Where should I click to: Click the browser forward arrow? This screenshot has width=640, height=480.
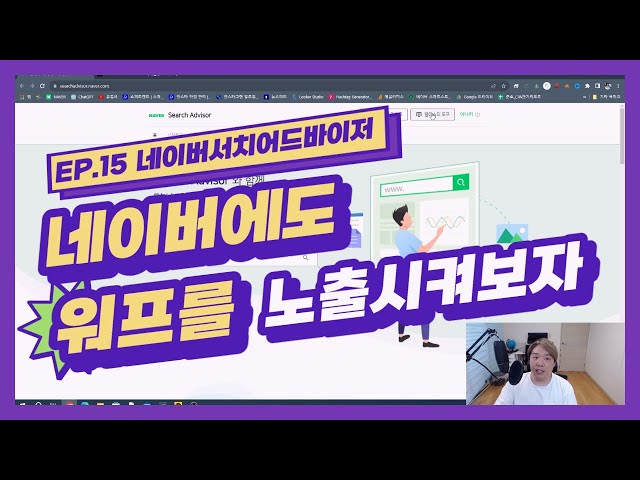pos(32,86)
